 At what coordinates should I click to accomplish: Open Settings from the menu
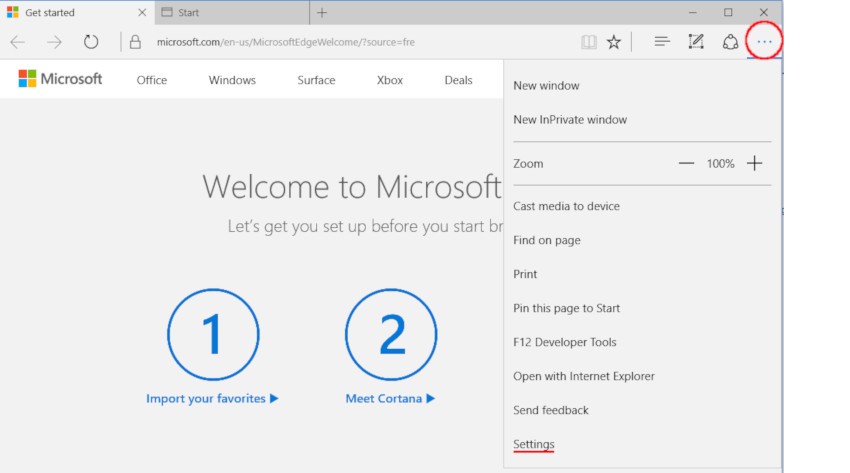coord(533,444)
